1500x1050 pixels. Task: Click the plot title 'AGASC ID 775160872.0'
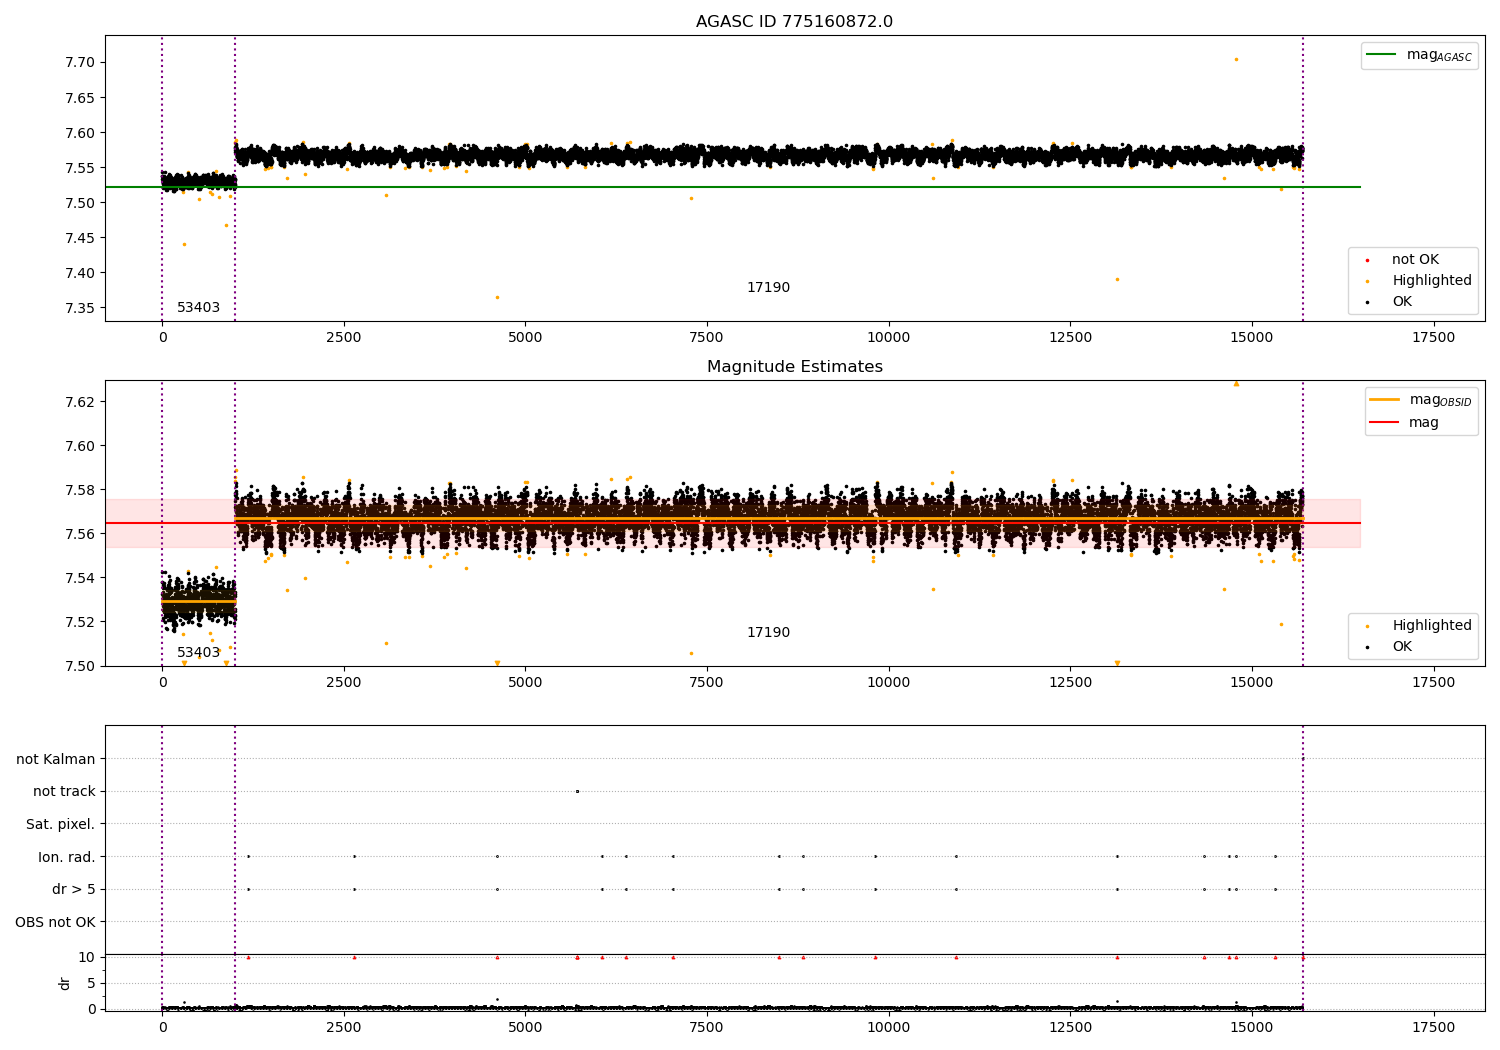(794, 22)
